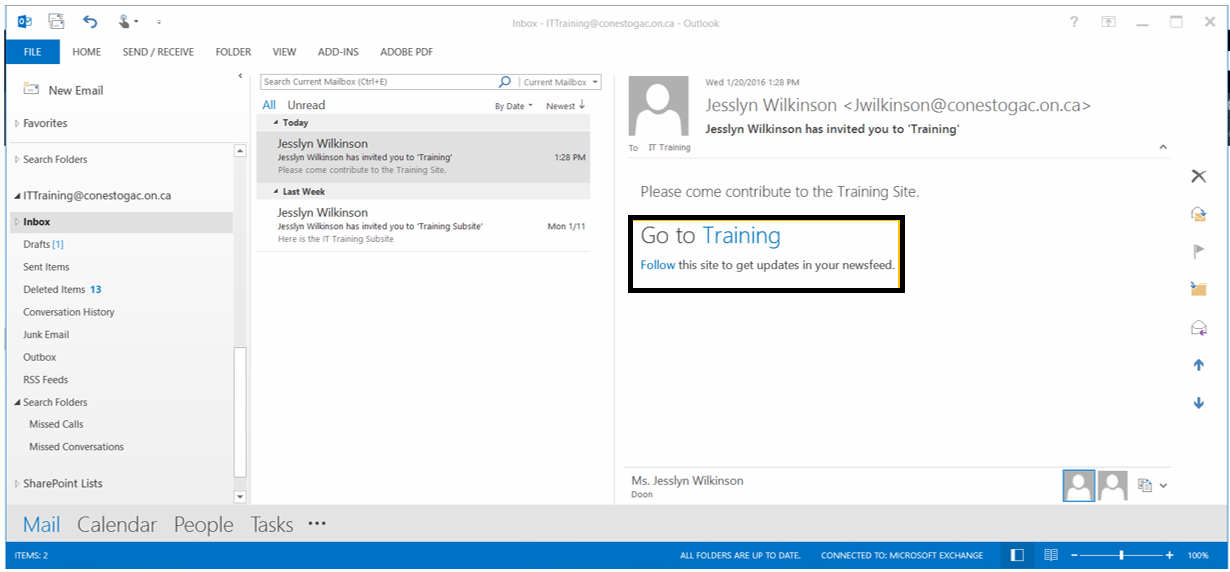Open the navigation options ellipsis
Viewport: 1230px width, 572px height.
pos(317,523)
